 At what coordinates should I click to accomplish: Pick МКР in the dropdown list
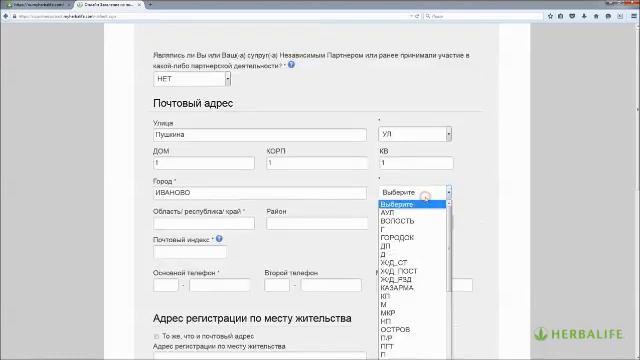412,313
